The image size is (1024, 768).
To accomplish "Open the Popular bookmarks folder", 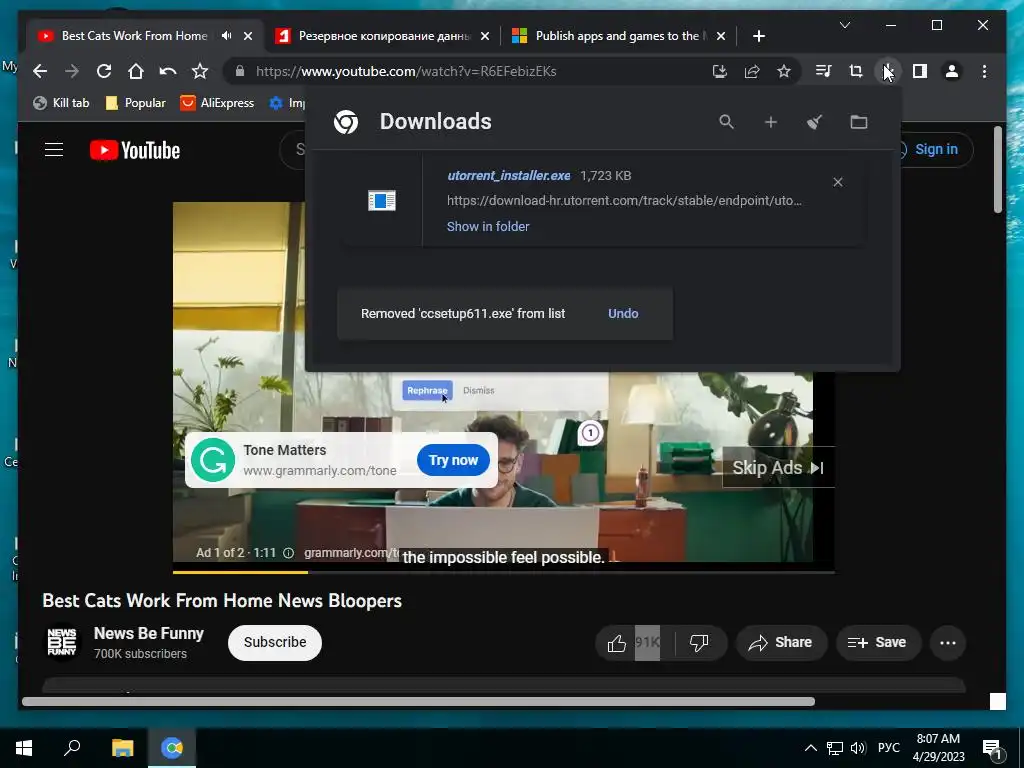I will click(x=136, y=103).
